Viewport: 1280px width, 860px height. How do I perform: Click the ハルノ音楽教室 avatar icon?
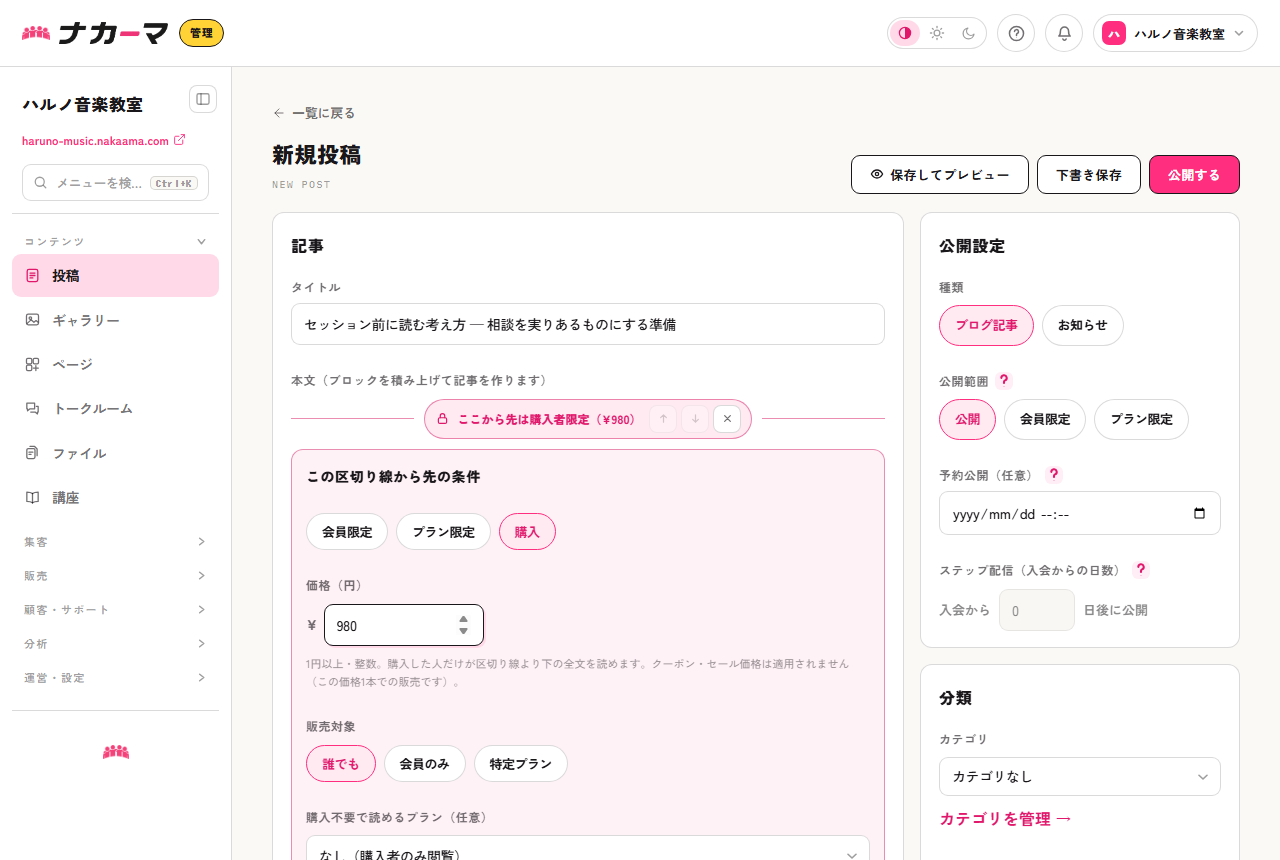tap(1114, 33)
